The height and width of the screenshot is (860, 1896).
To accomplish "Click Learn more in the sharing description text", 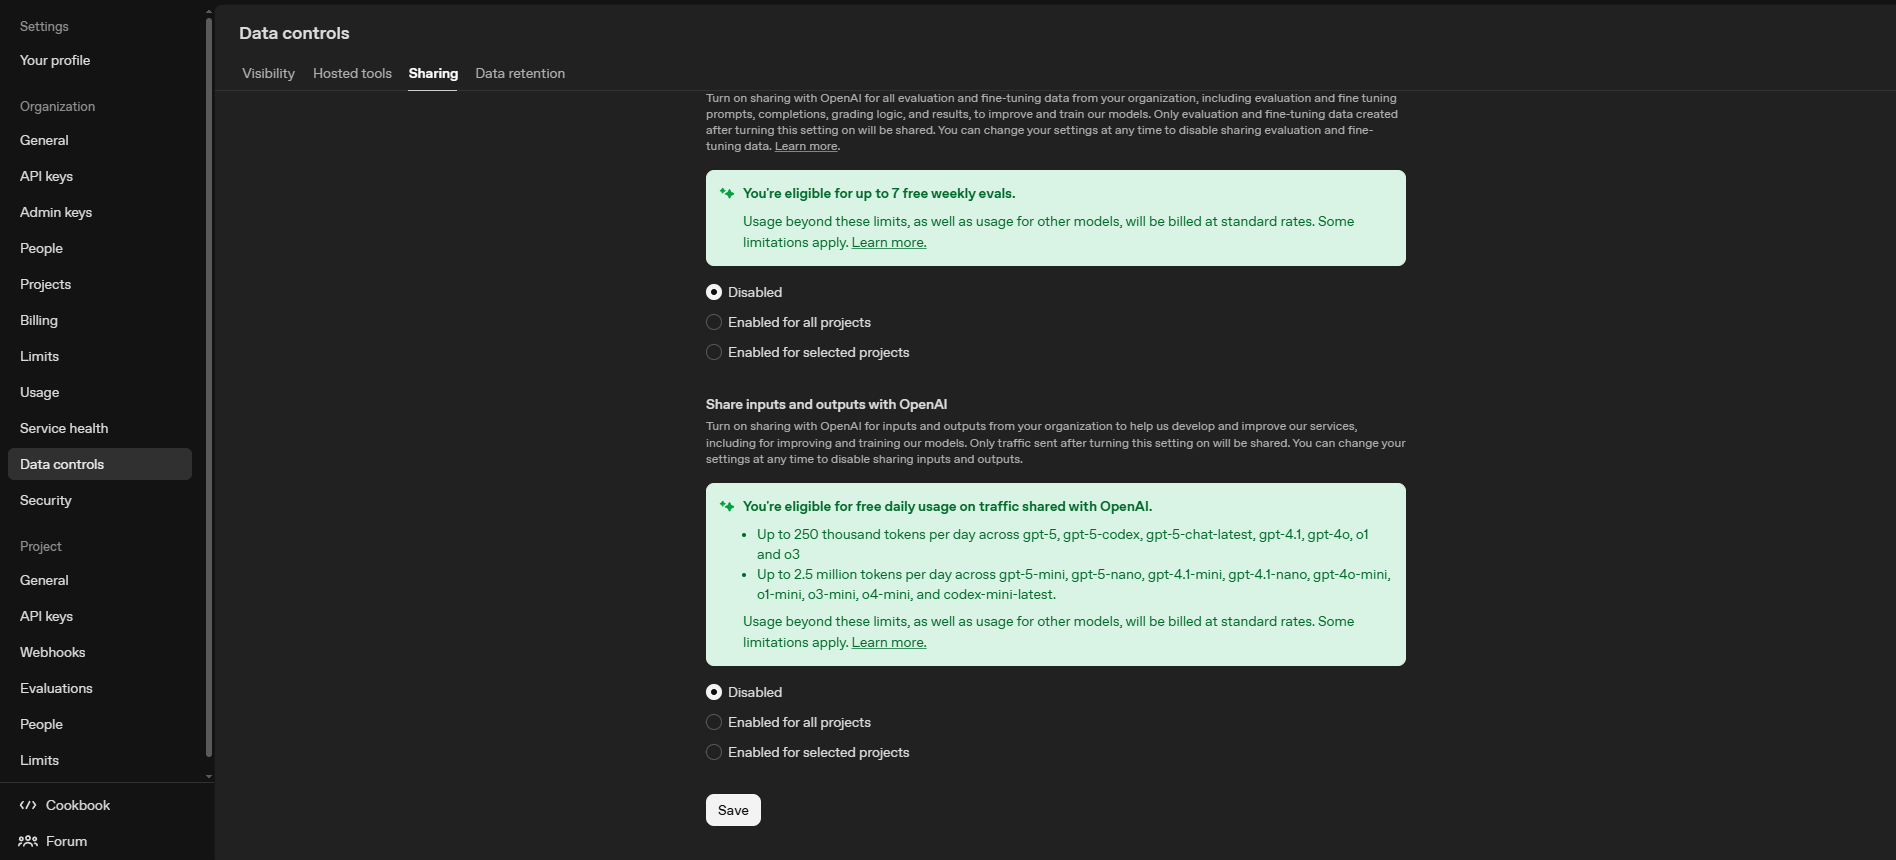I will click(804, 146).
